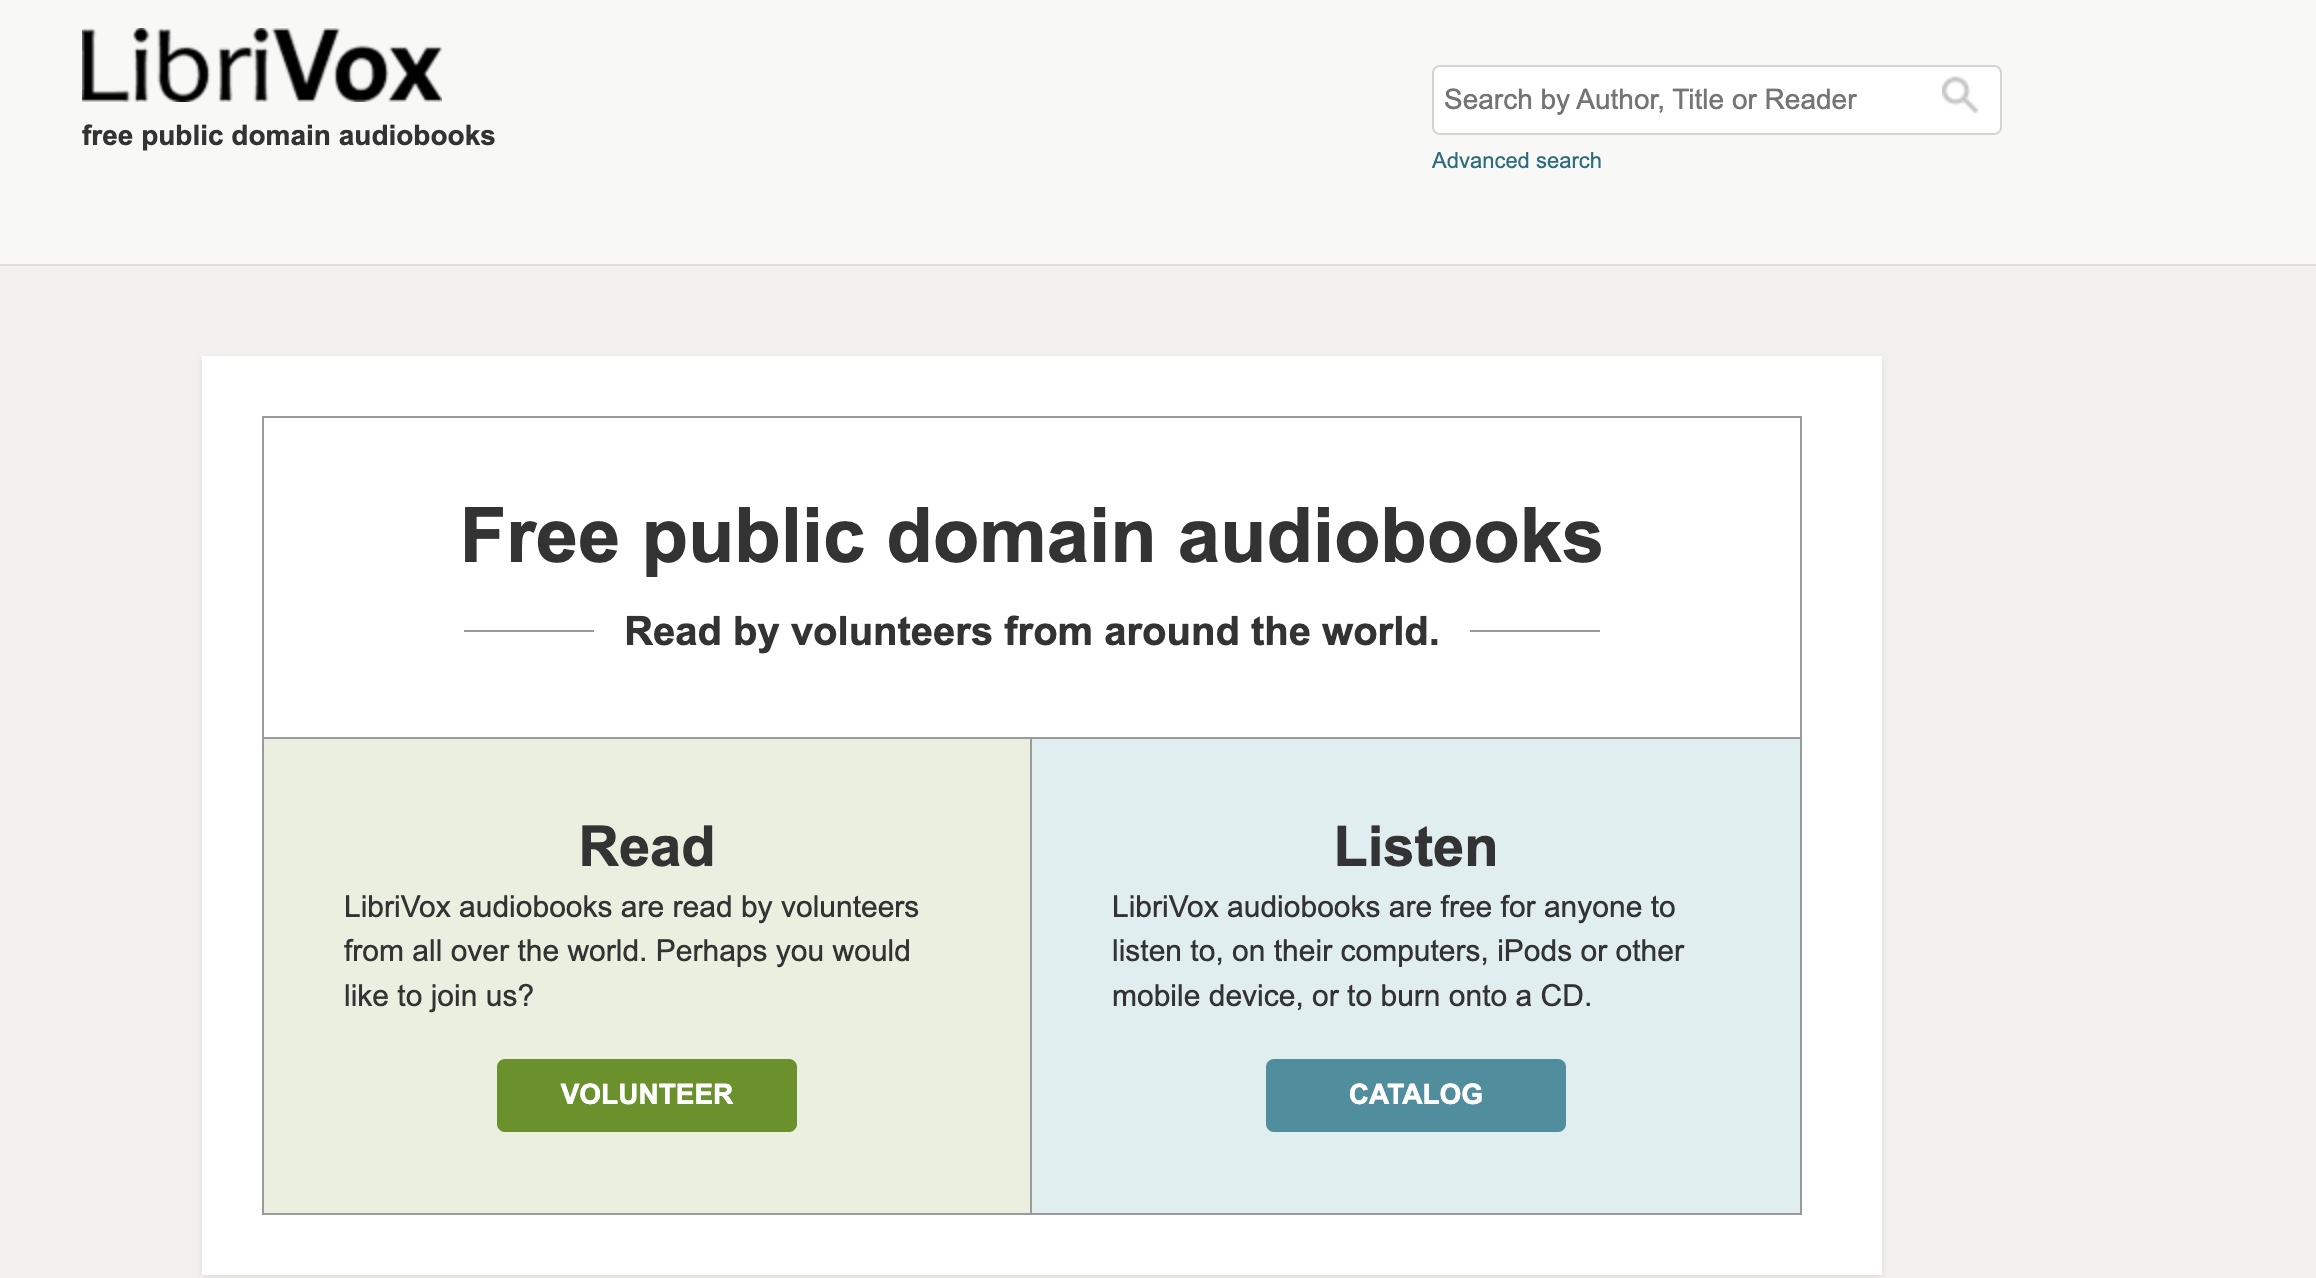Click the decorative line right of the subtitle
2316x1278 pixels.
[1534, 631]
